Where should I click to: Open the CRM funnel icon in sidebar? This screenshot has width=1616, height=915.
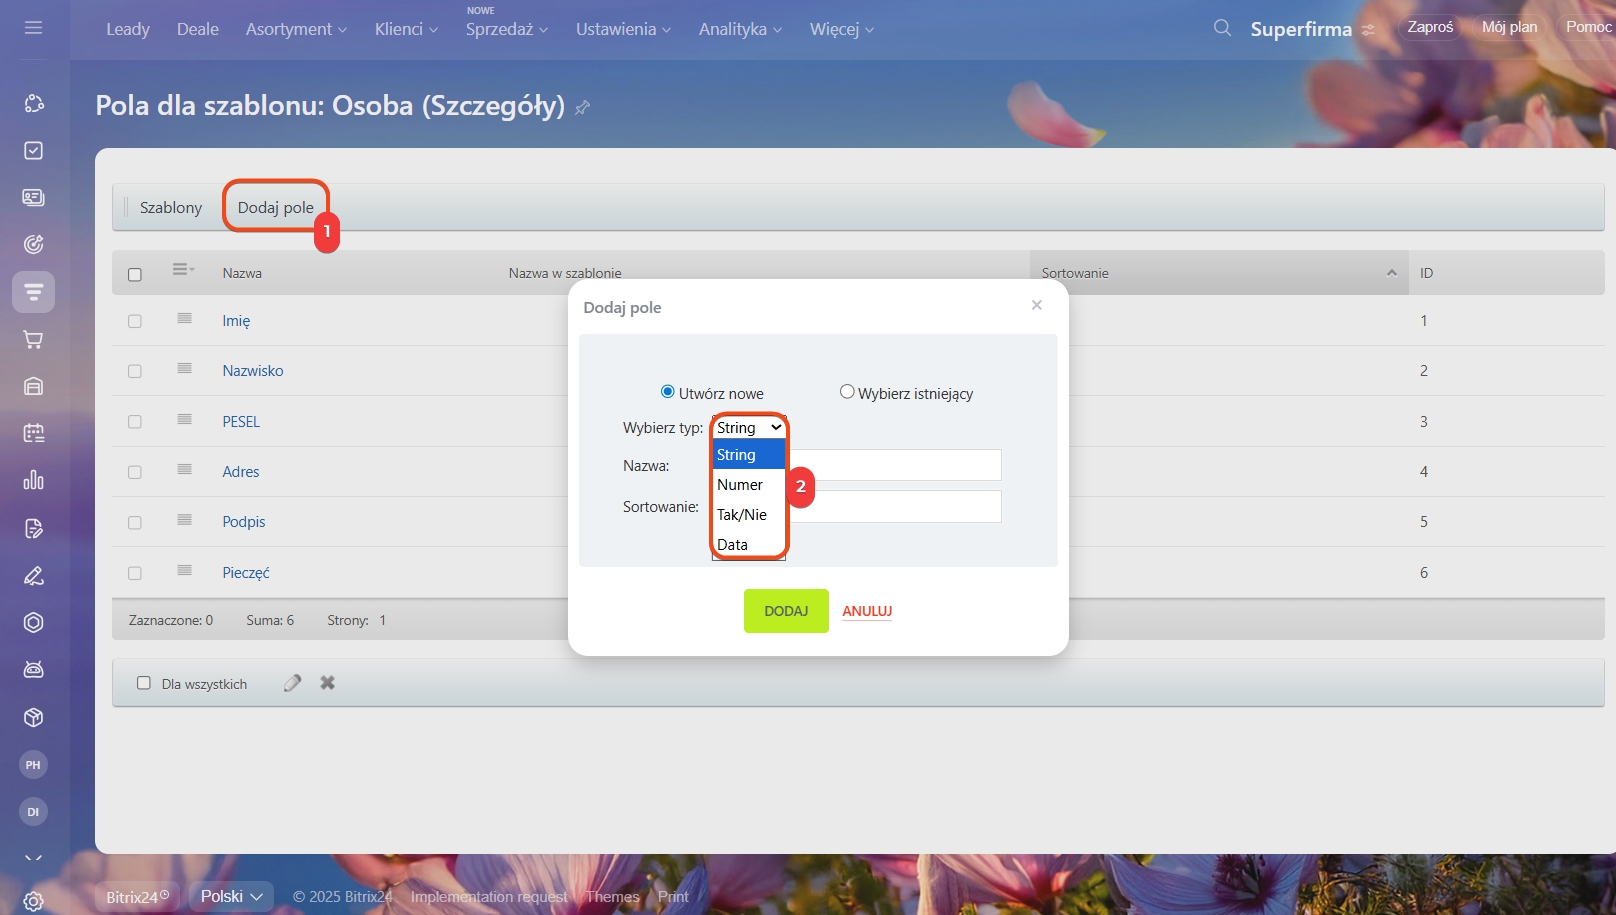pyautogui.click(x=33, y=292)
